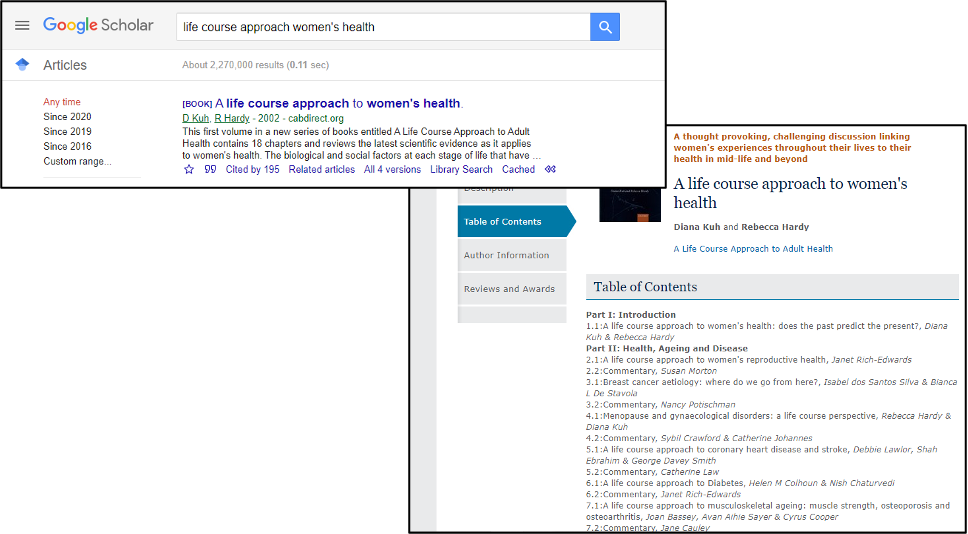Click the 5.1 coronary heart disease and stroke entry

point(762,455)
